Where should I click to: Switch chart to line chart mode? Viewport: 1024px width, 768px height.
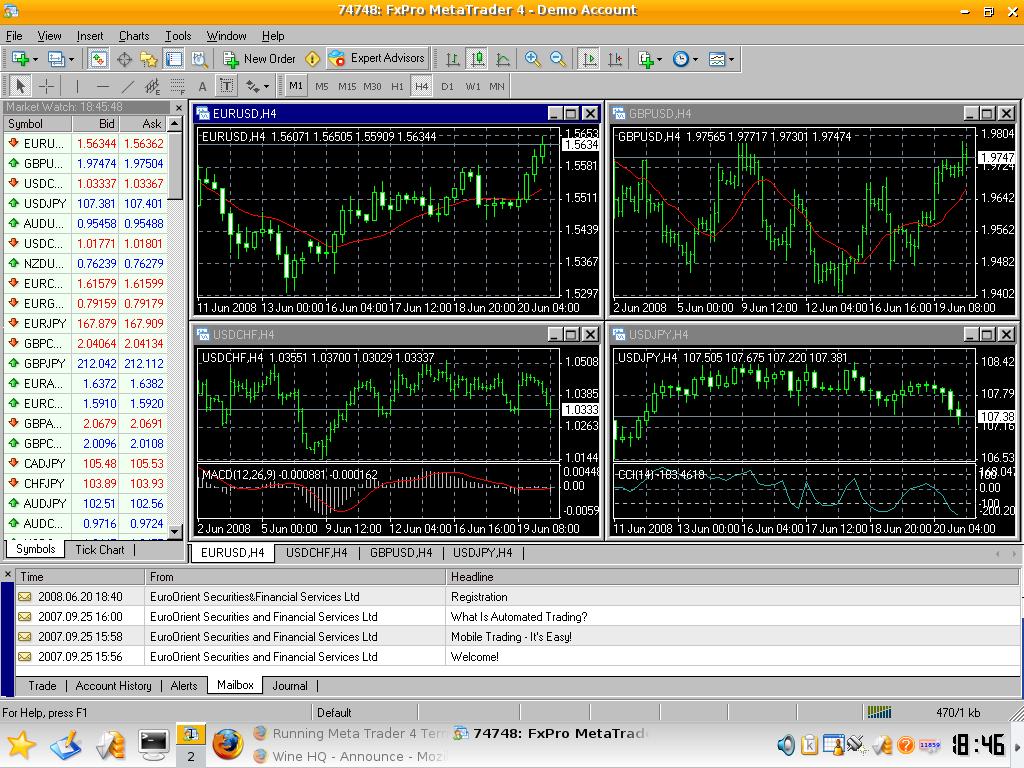503,59
